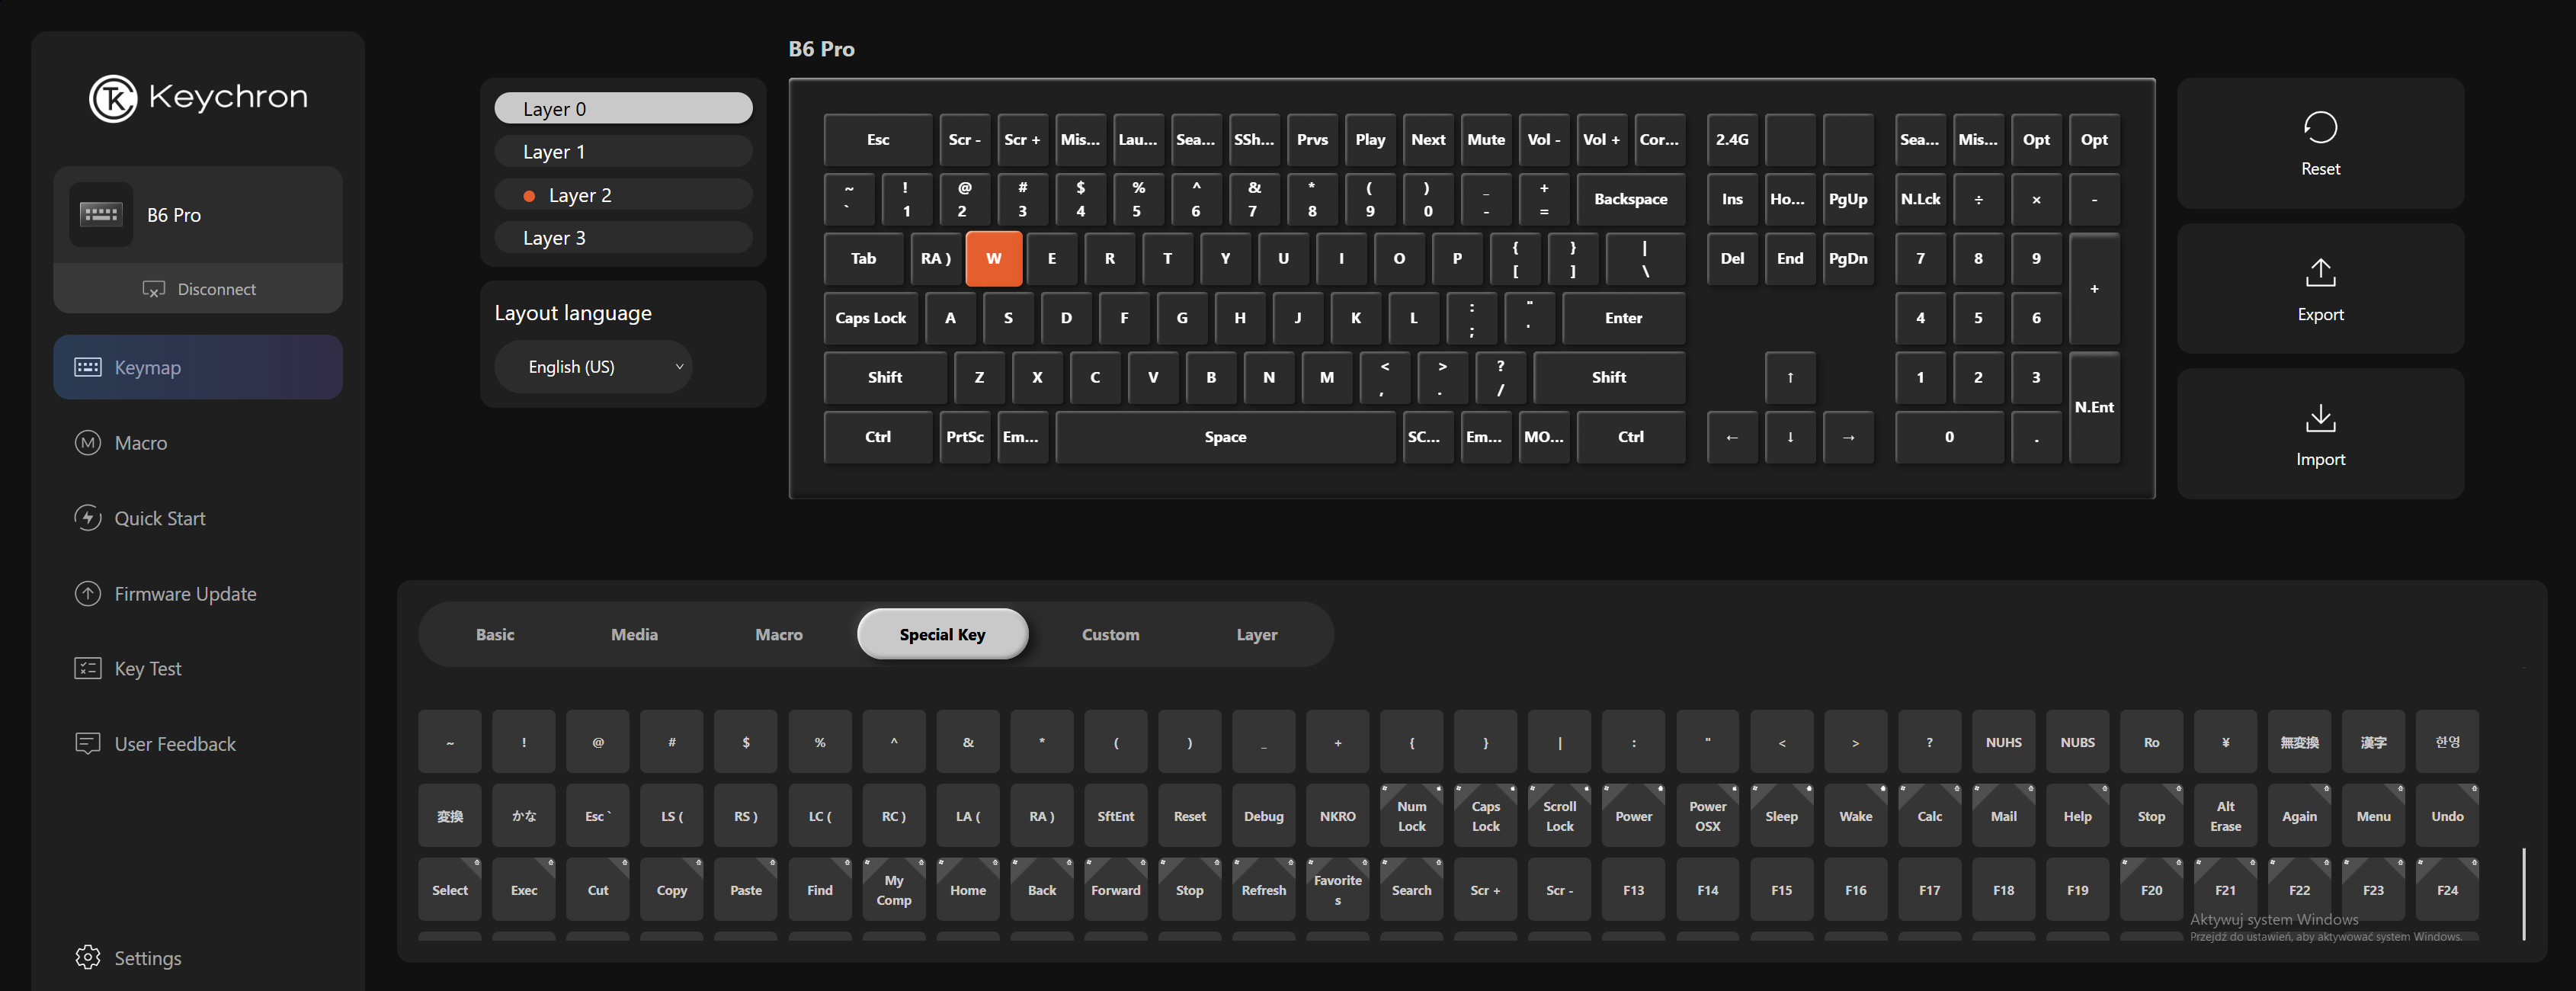Open Quick Start from the sidebar
The height and width of the screenshot is (991, 2576).
(x=198, y=518)
